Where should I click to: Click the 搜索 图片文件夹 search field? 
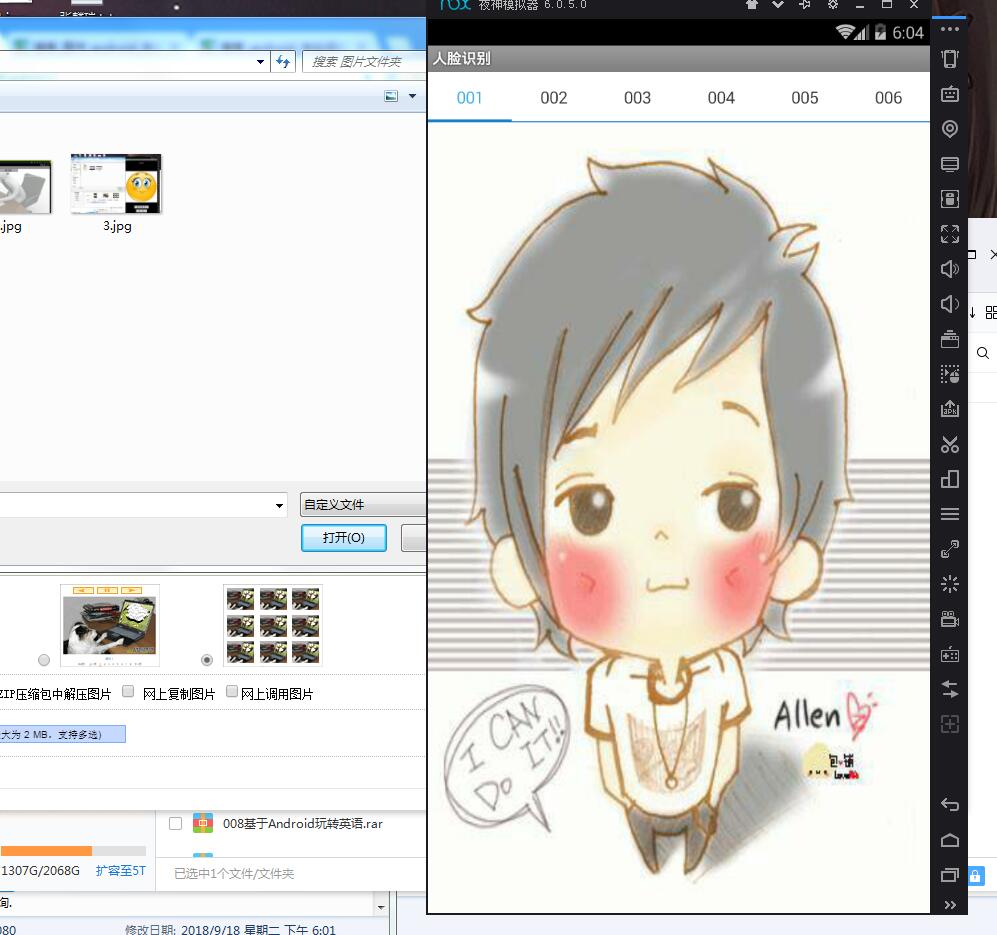tap(363, 62)
